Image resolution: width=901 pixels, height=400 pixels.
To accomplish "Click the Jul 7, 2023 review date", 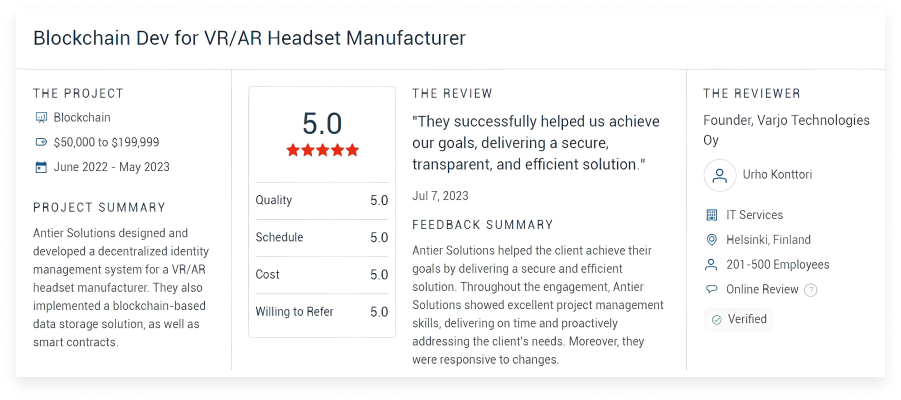I will coord(440,196).
